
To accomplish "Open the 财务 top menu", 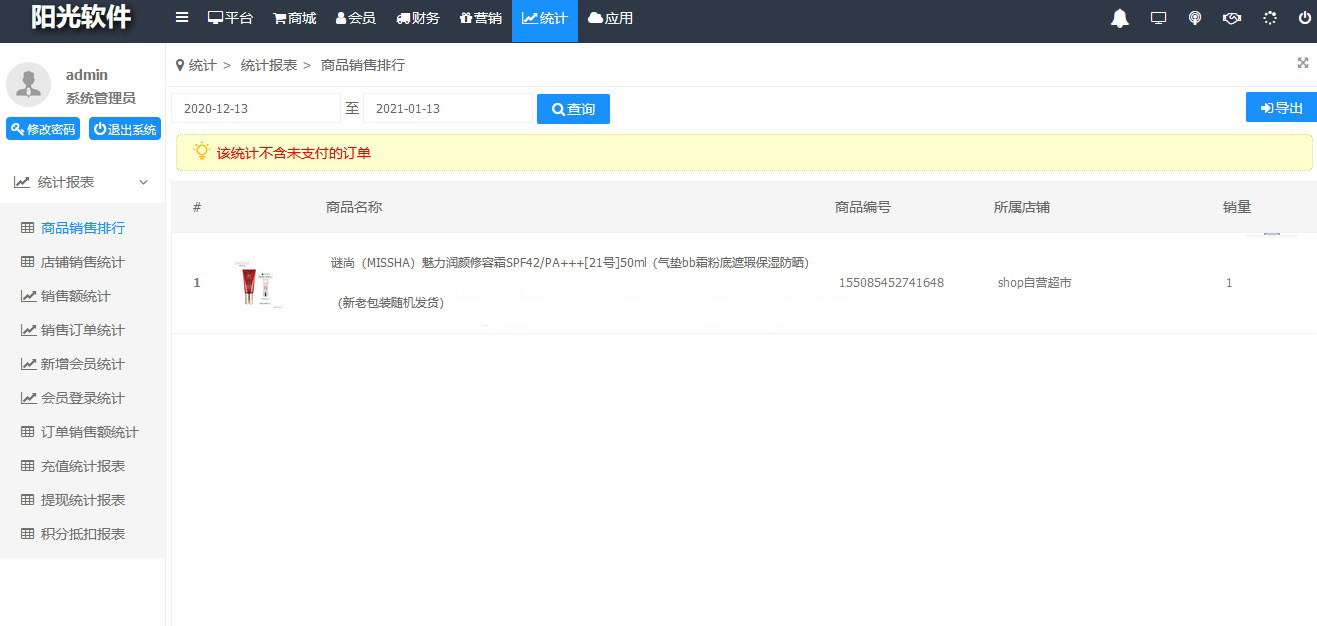I will point(418,18).
